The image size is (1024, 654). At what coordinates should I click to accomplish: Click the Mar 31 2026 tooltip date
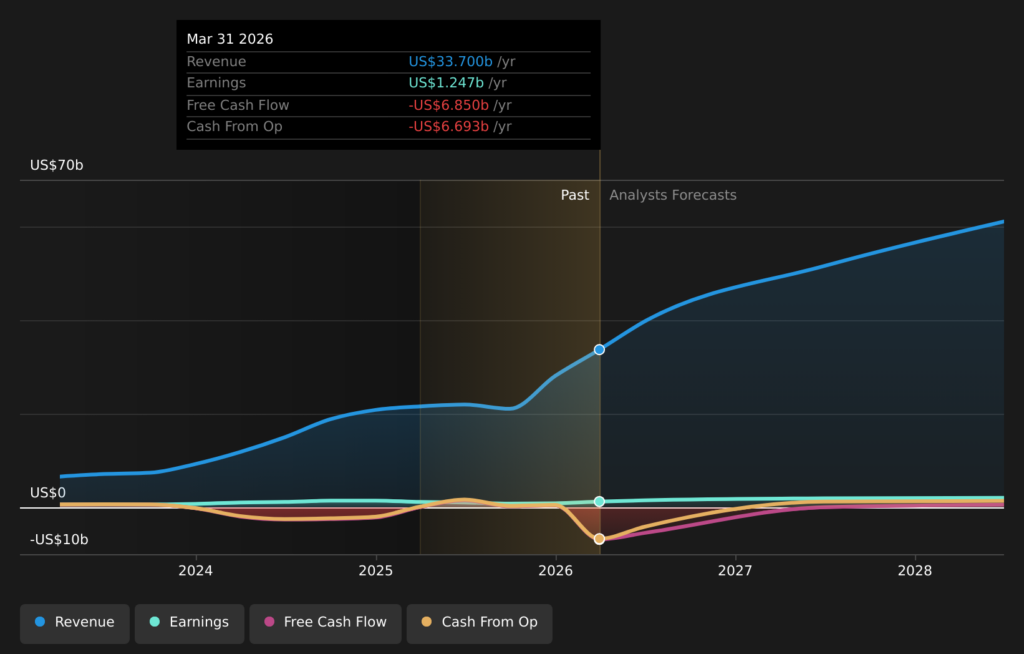click(x=230, y=39)
